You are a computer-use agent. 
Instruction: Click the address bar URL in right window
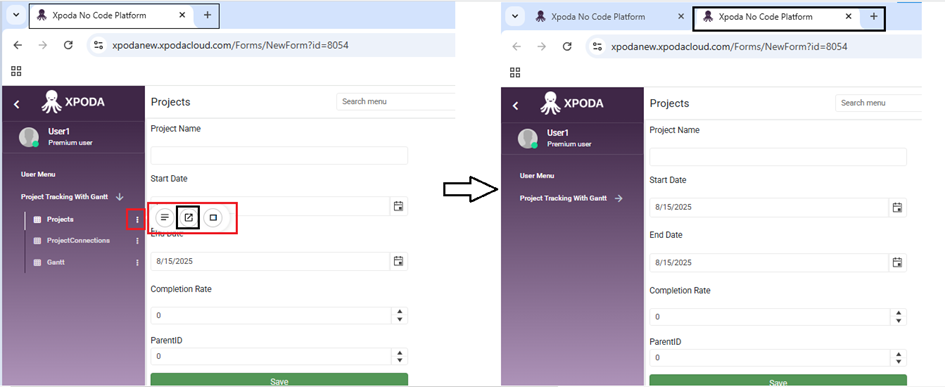729,46
